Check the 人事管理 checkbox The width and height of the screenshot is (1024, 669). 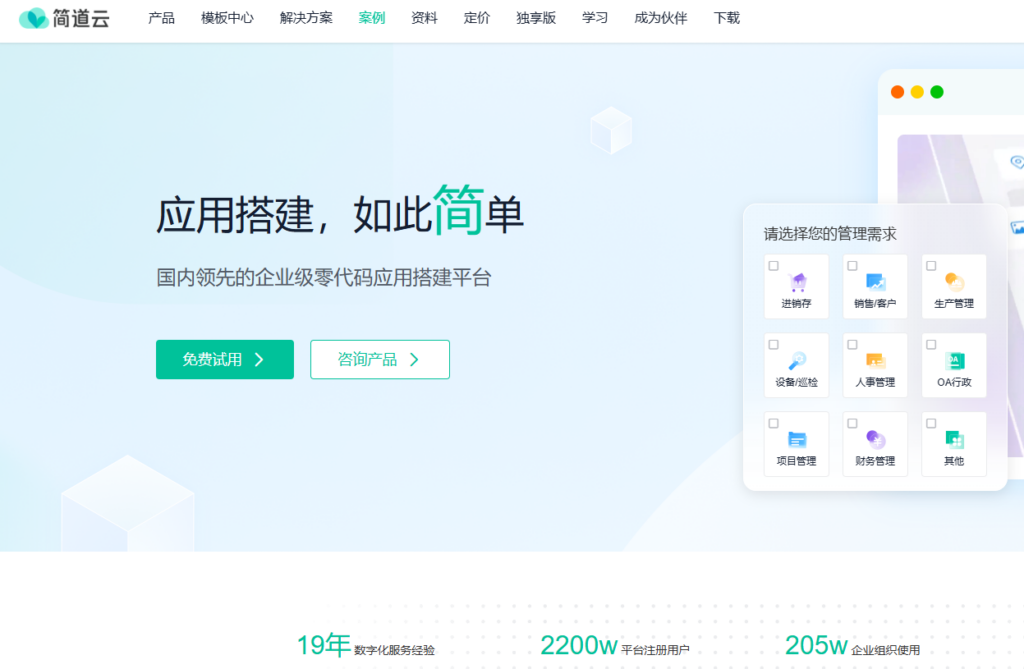[x=852, y=344]
